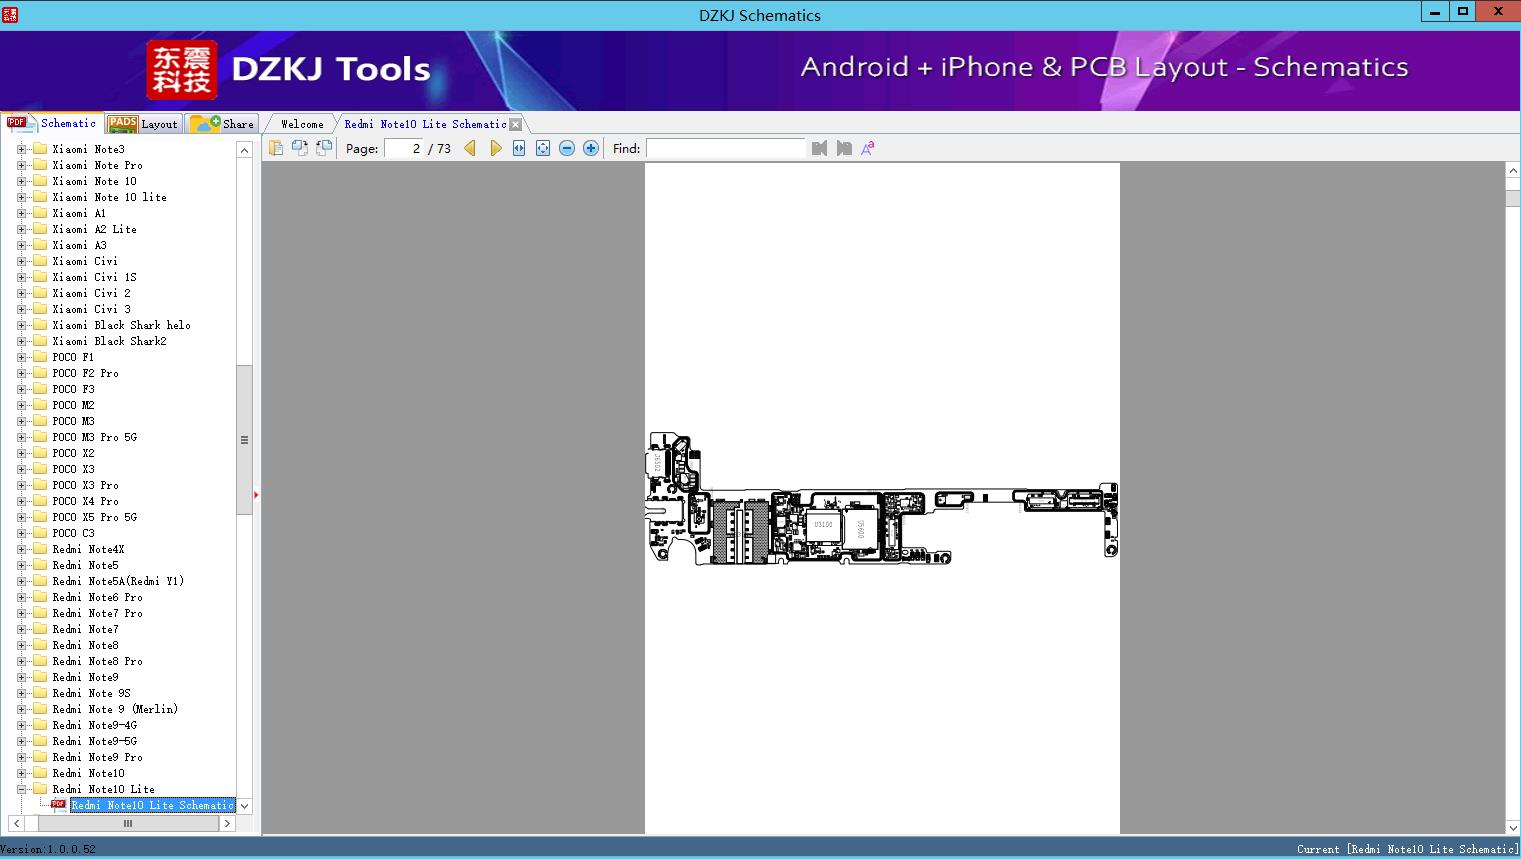This screenshot has height=859, width=1521.
Task: Select POCO F3 in the tree
Action: click(x=73, y=389)
